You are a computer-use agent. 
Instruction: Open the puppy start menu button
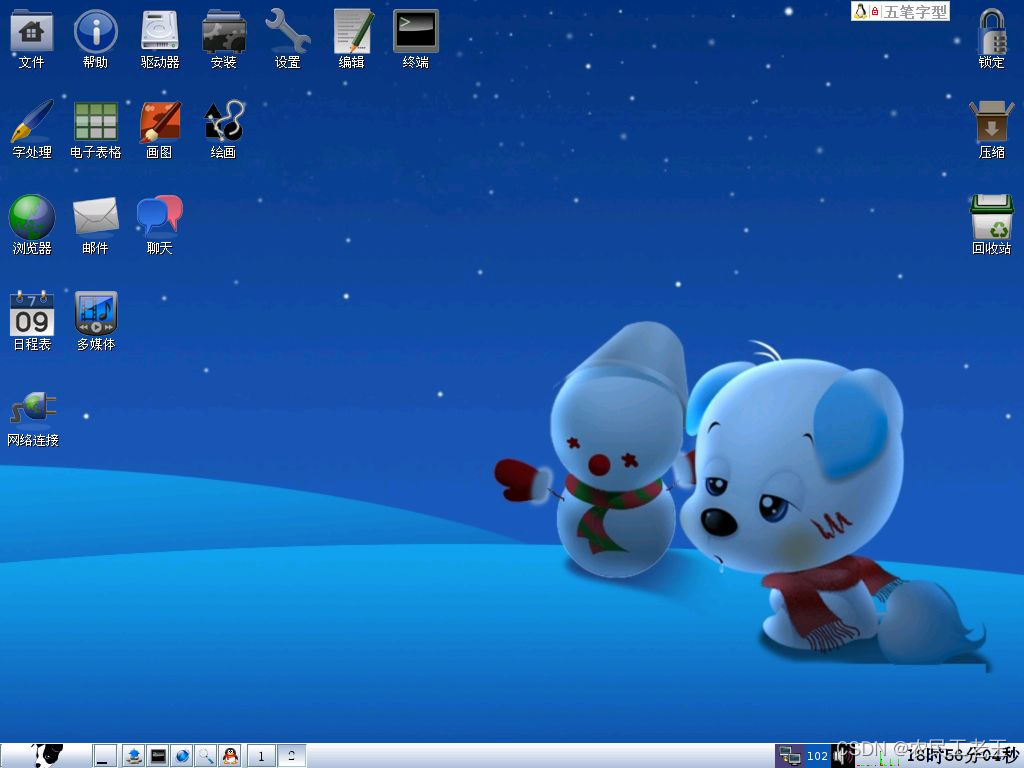click(47, 756)
